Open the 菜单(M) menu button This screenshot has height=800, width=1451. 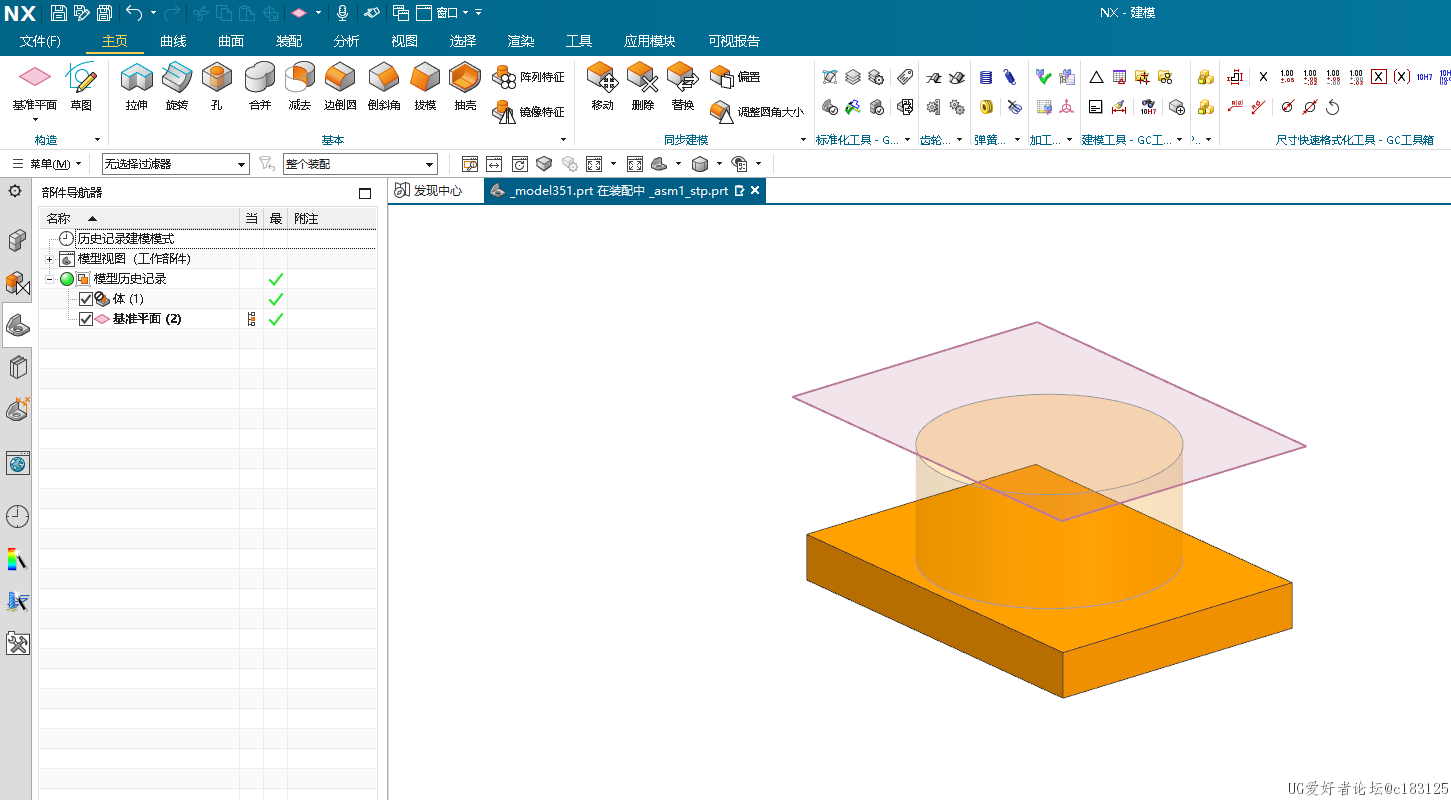pyautogui.click(x=48, y=164)
